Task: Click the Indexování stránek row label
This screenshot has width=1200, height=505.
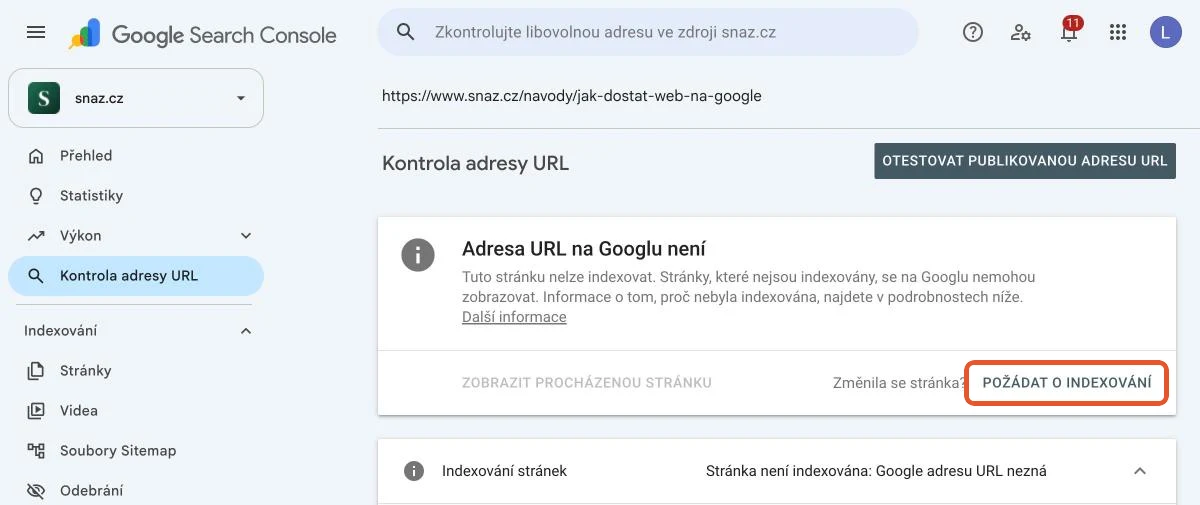Action: [504, 471]
